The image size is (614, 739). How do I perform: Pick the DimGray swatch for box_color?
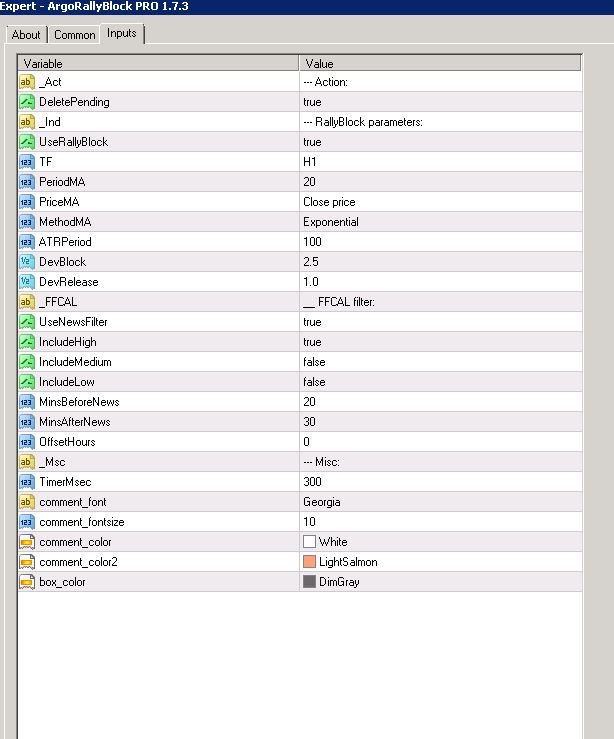(x=309, y=582)
